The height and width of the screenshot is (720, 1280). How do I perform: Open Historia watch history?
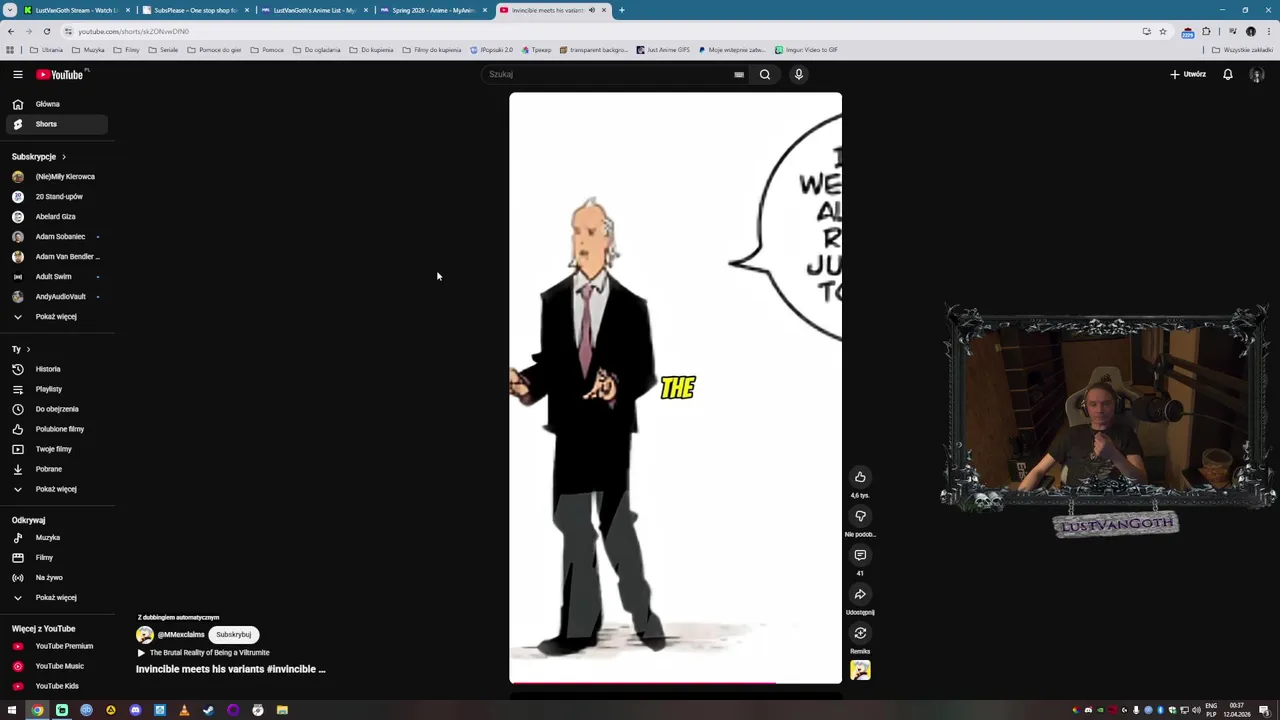coord(57,369)
